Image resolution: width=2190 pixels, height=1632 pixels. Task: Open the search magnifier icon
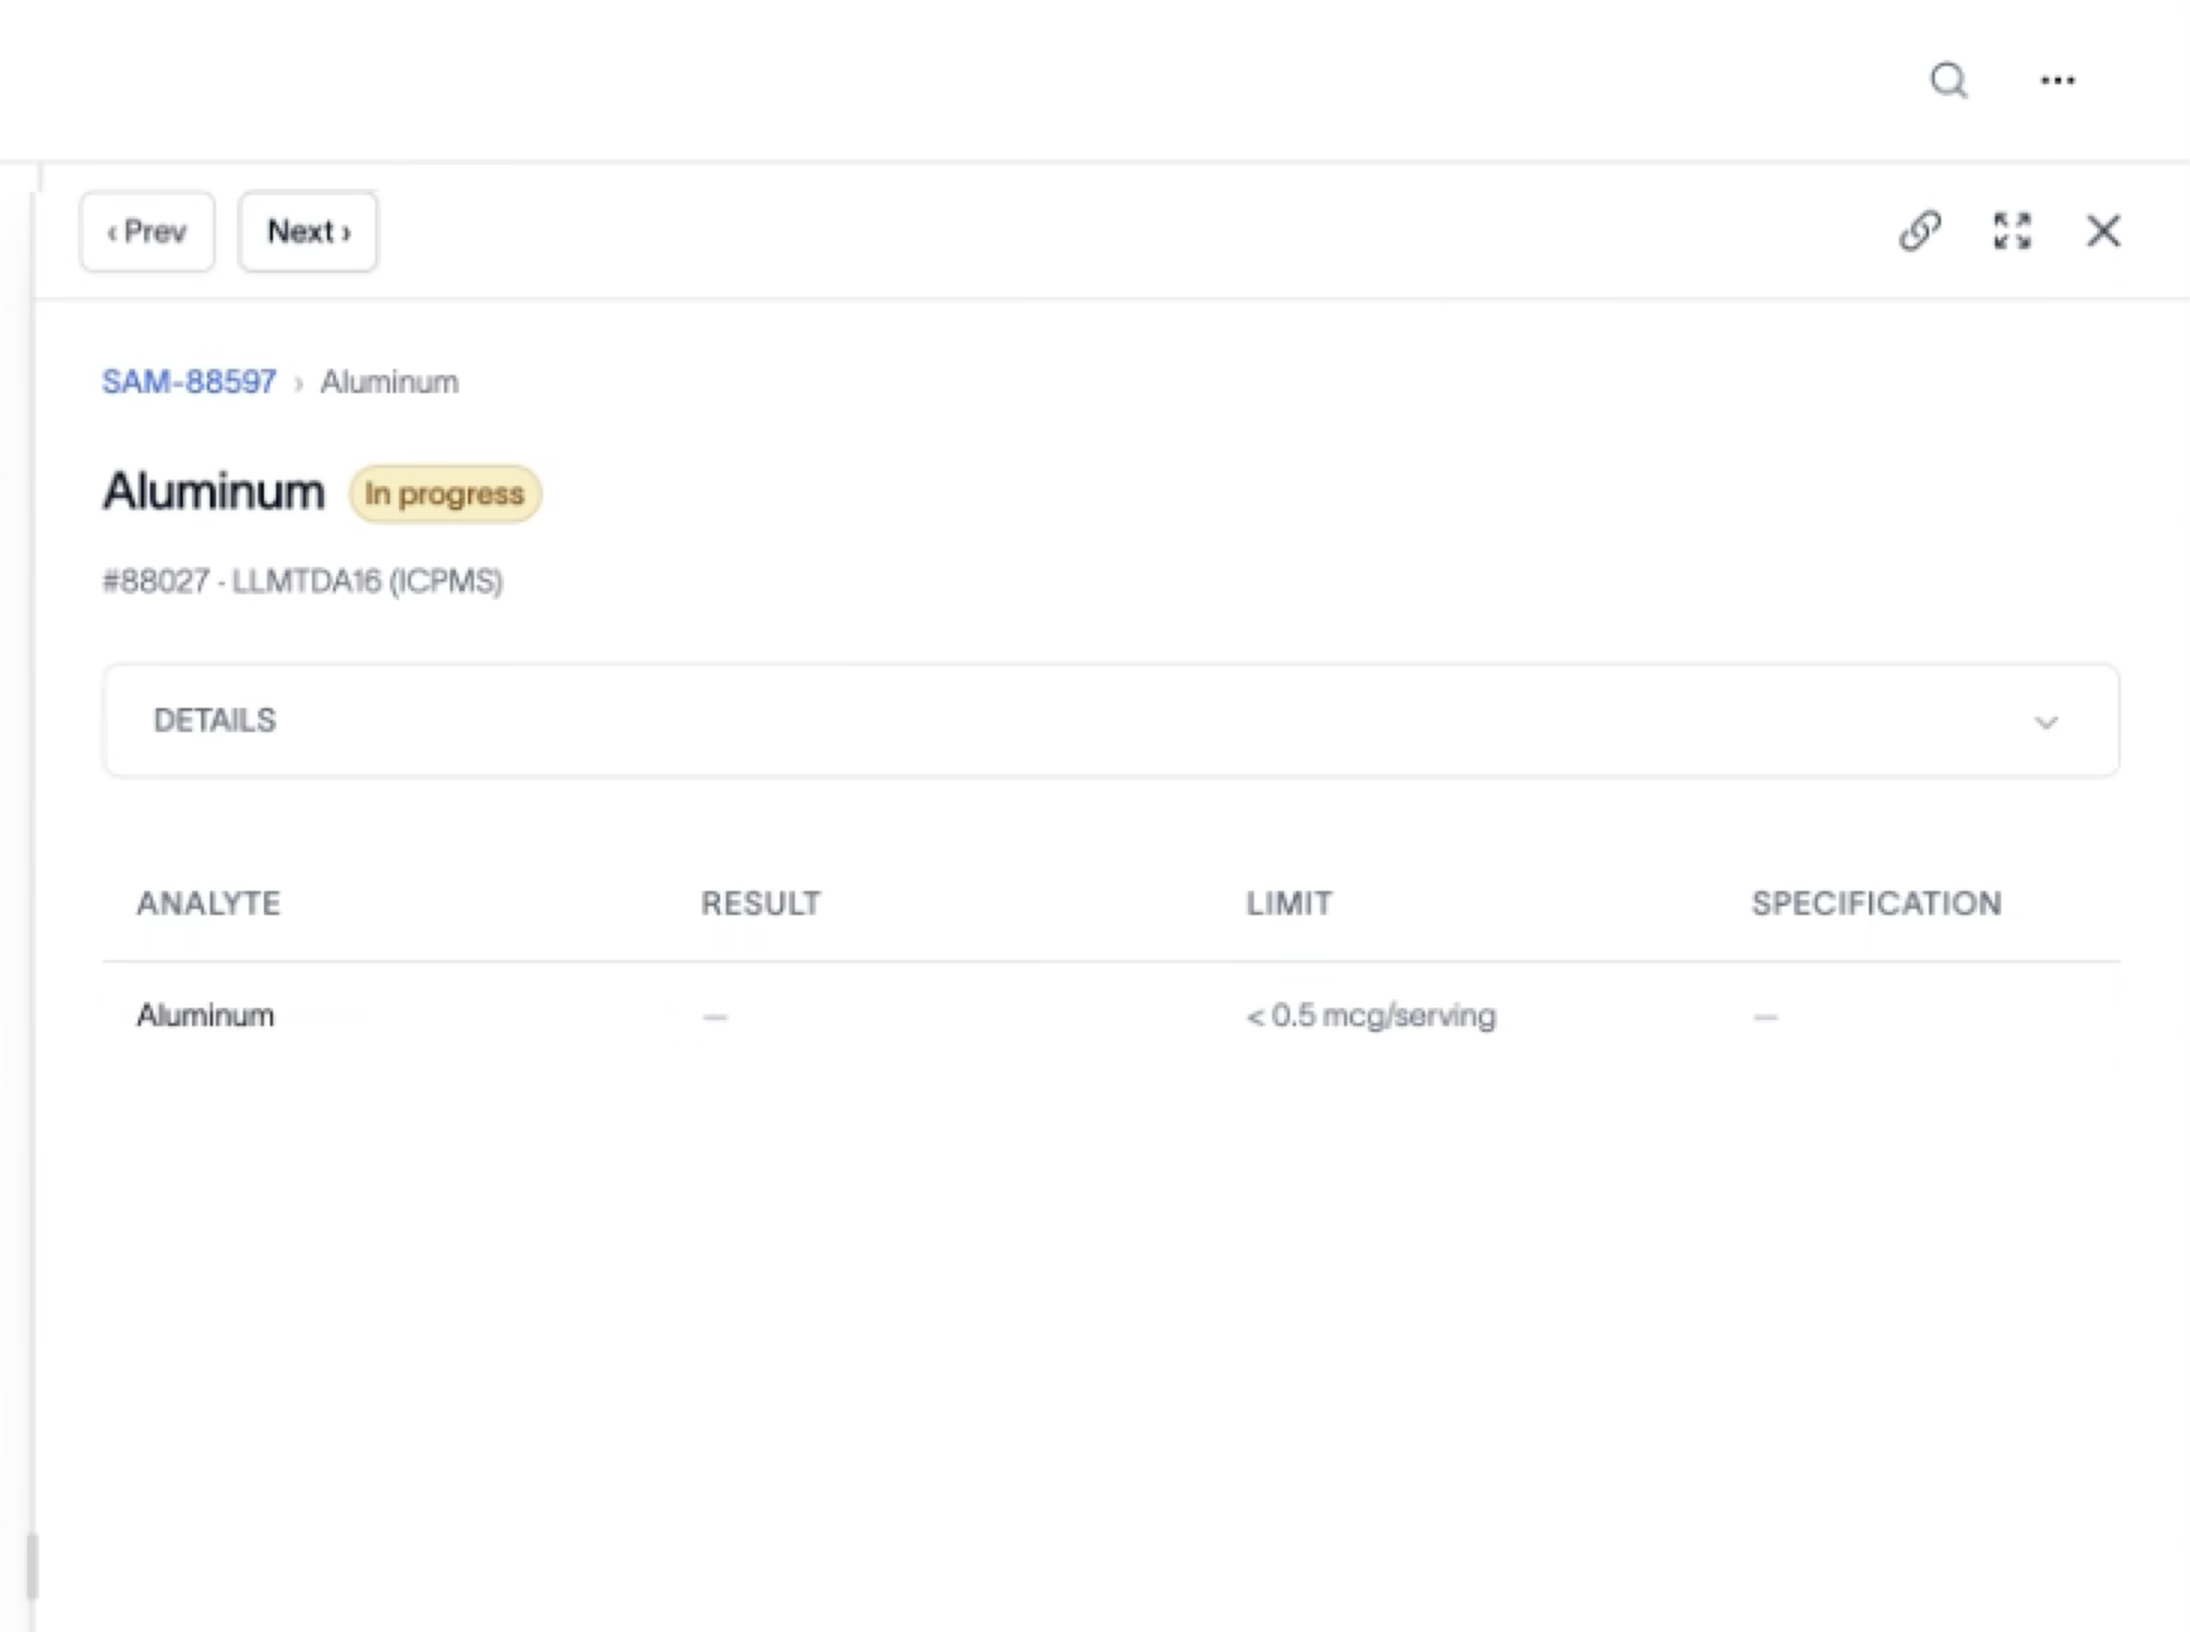1948,80
